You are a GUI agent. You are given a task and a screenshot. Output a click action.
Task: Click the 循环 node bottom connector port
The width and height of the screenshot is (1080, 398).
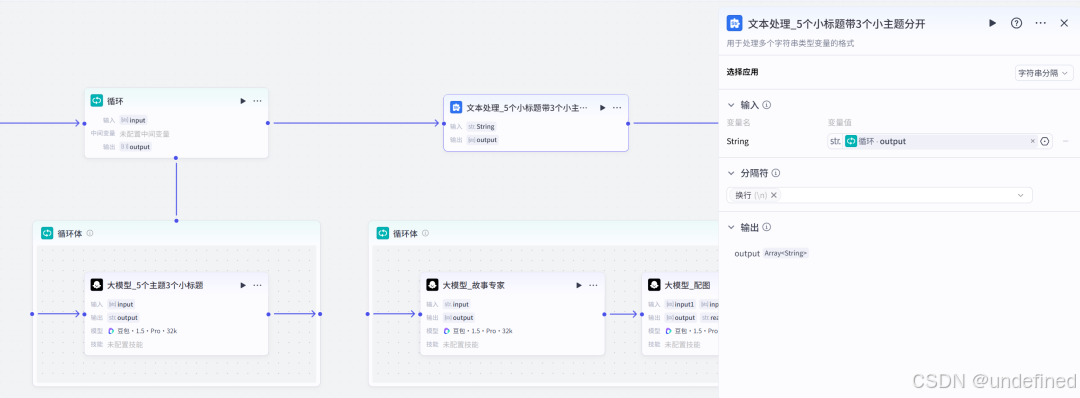pos(176,158)
